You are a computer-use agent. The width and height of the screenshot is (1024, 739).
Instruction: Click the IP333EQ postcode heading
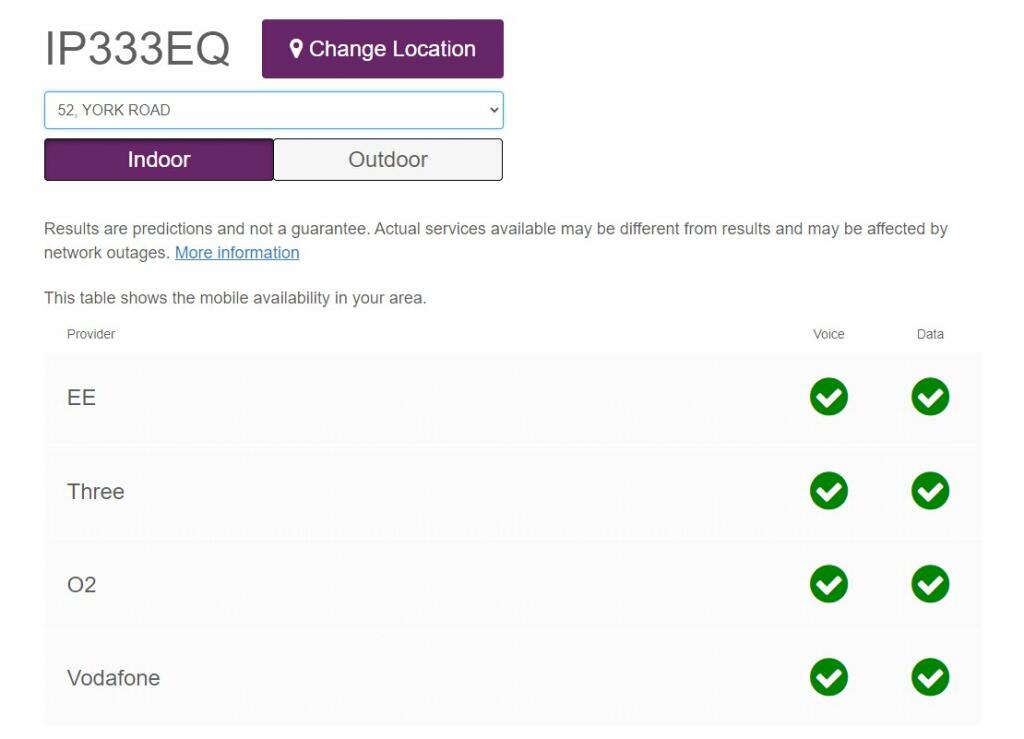138,49
